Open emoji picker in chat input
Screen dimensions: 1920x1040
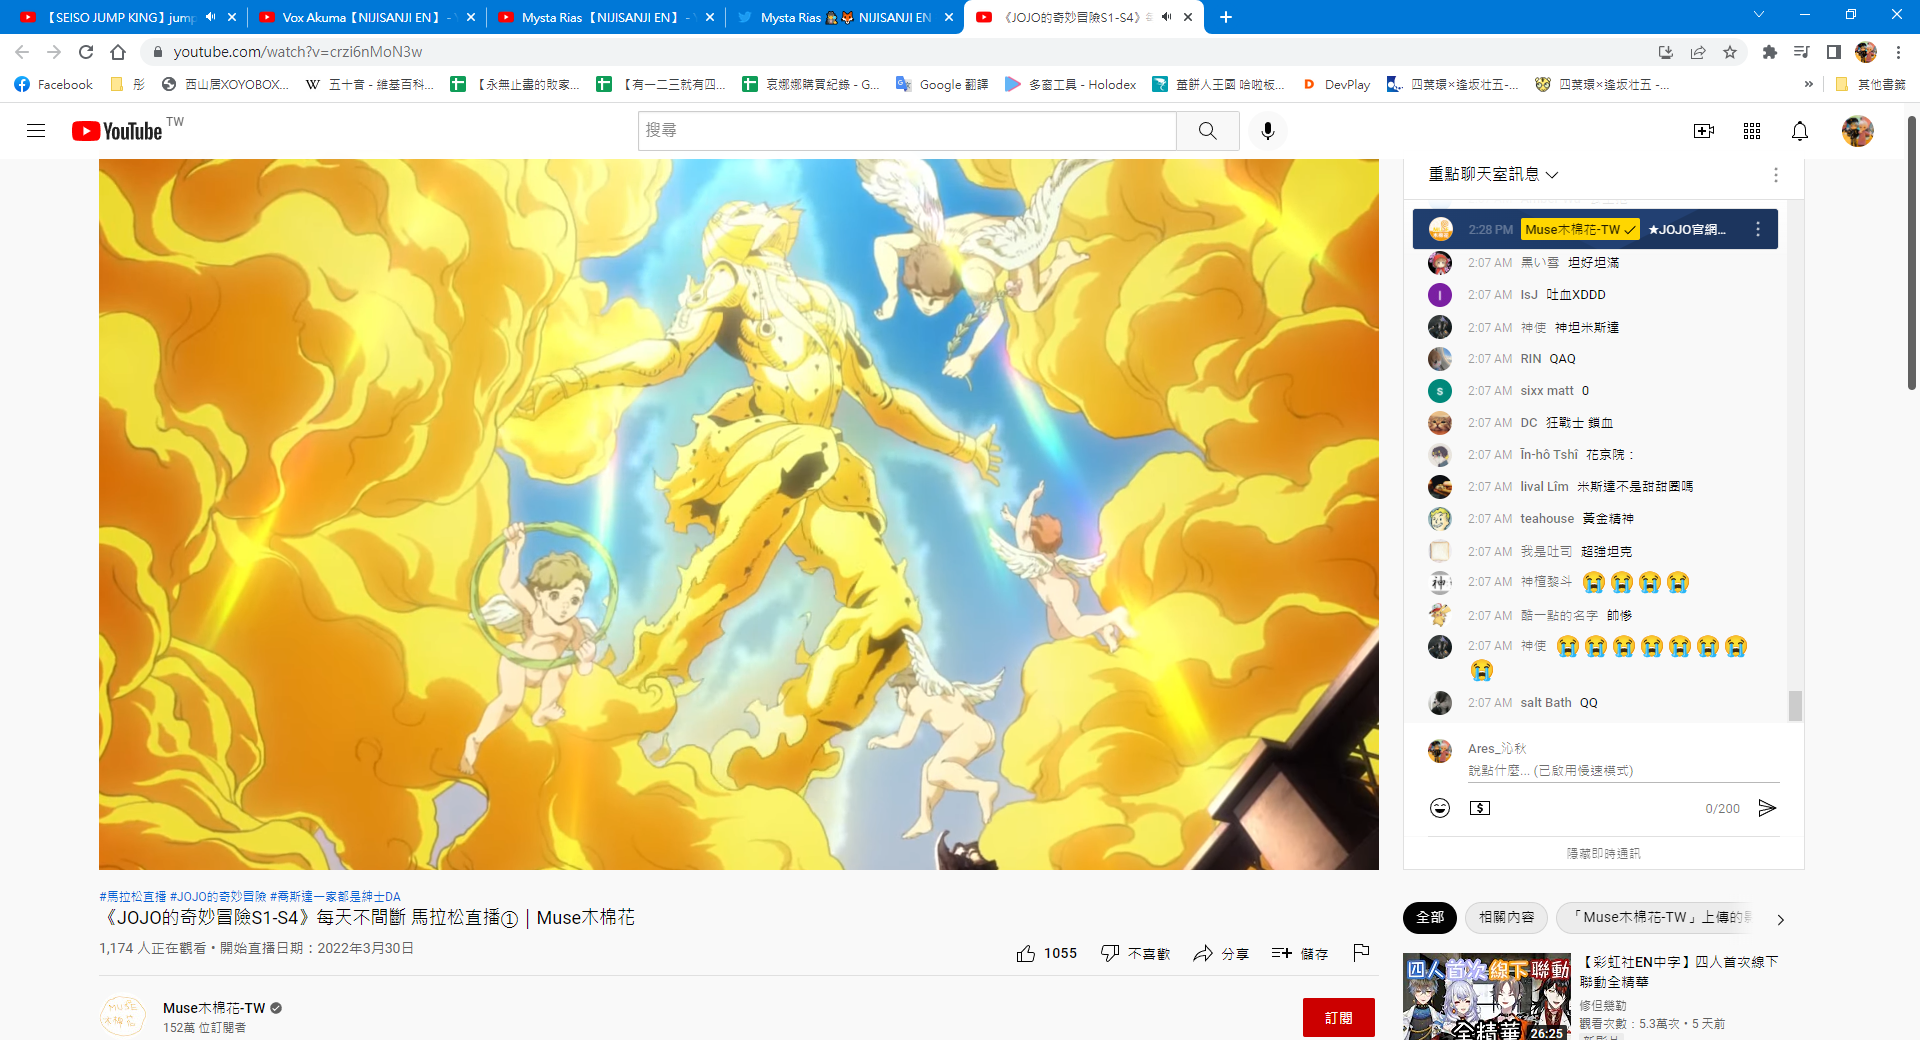click(x=1440, y=808)
